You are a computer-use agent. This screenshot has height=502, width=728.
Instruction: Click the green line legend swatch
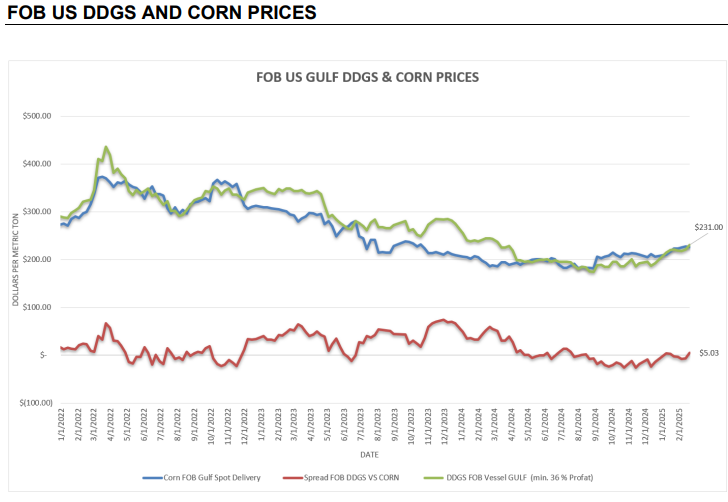[x=433, y=478]
